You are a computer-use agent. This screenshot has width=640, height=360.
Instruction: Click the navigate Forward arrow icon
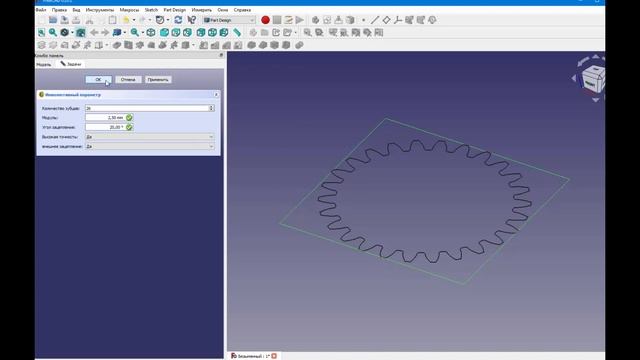click(x=105, y=33)
